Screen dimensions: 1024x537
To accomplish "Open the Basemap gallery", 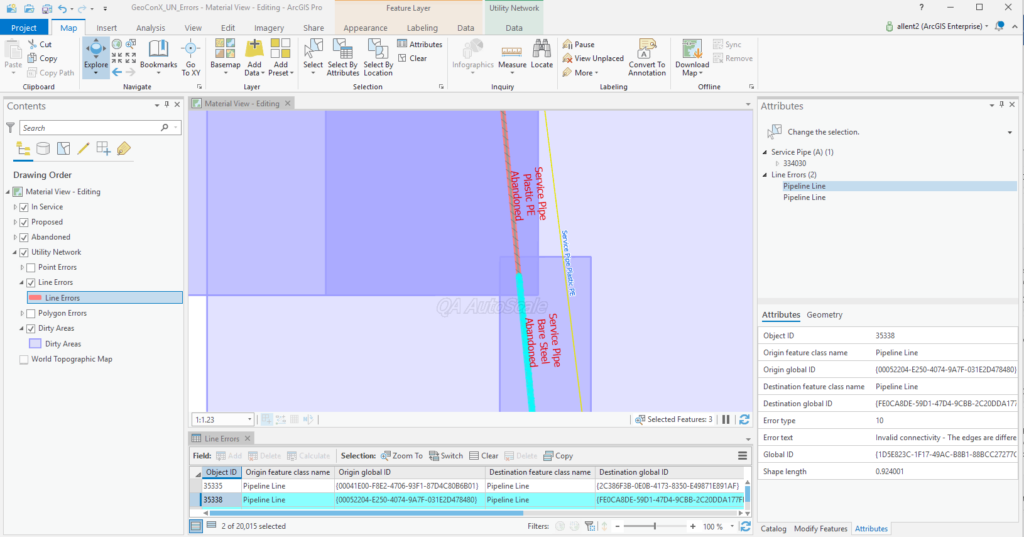I will [225, 57].
